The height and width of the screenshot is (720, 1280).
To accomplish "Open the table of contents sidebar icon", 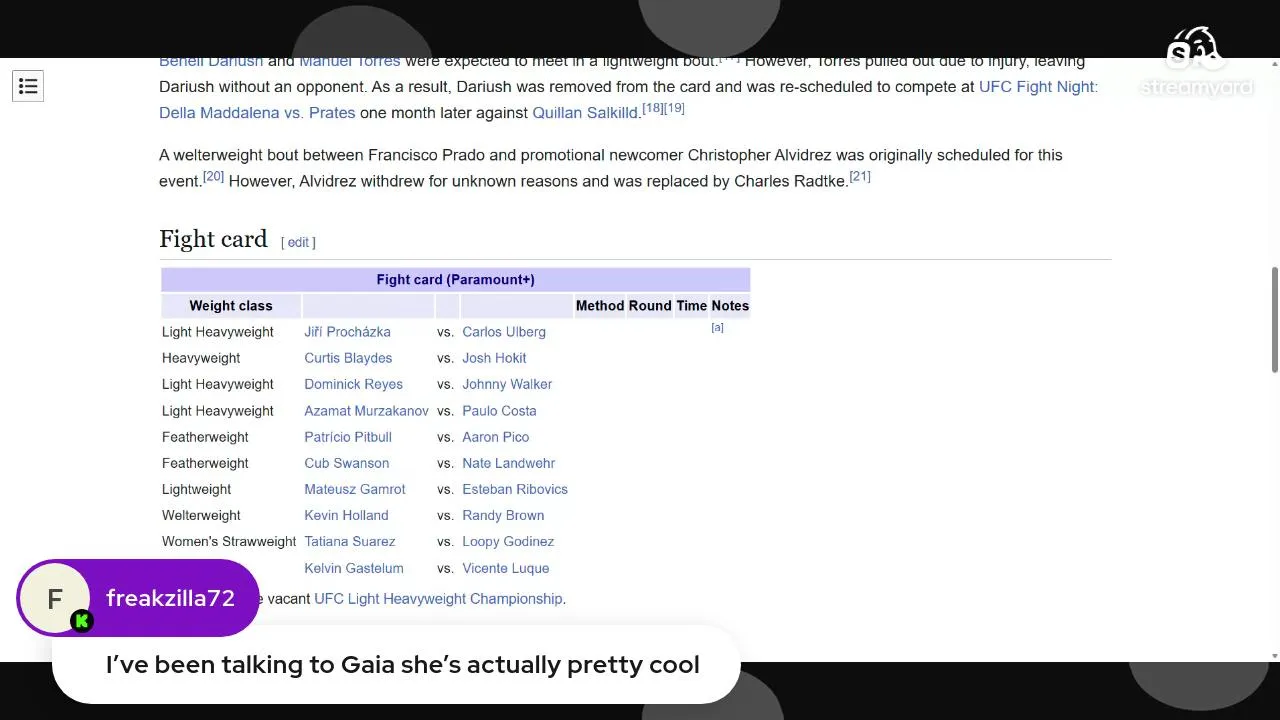I will (x=28, y=86).
